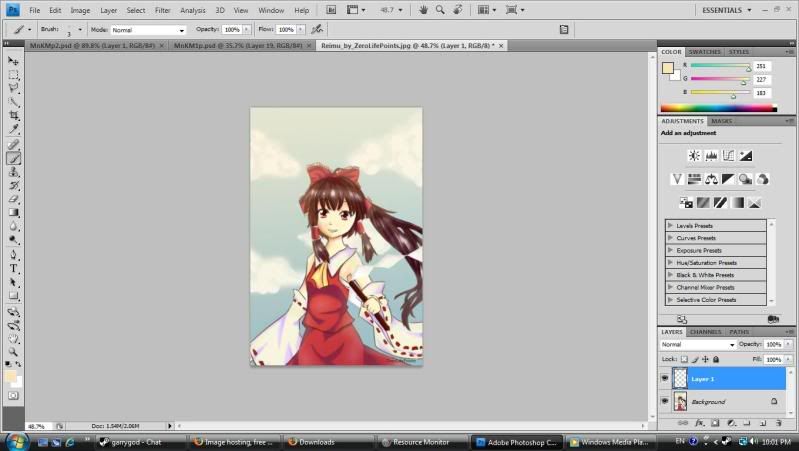Toggle lock image pixels
799x451 pixels.
695,359
